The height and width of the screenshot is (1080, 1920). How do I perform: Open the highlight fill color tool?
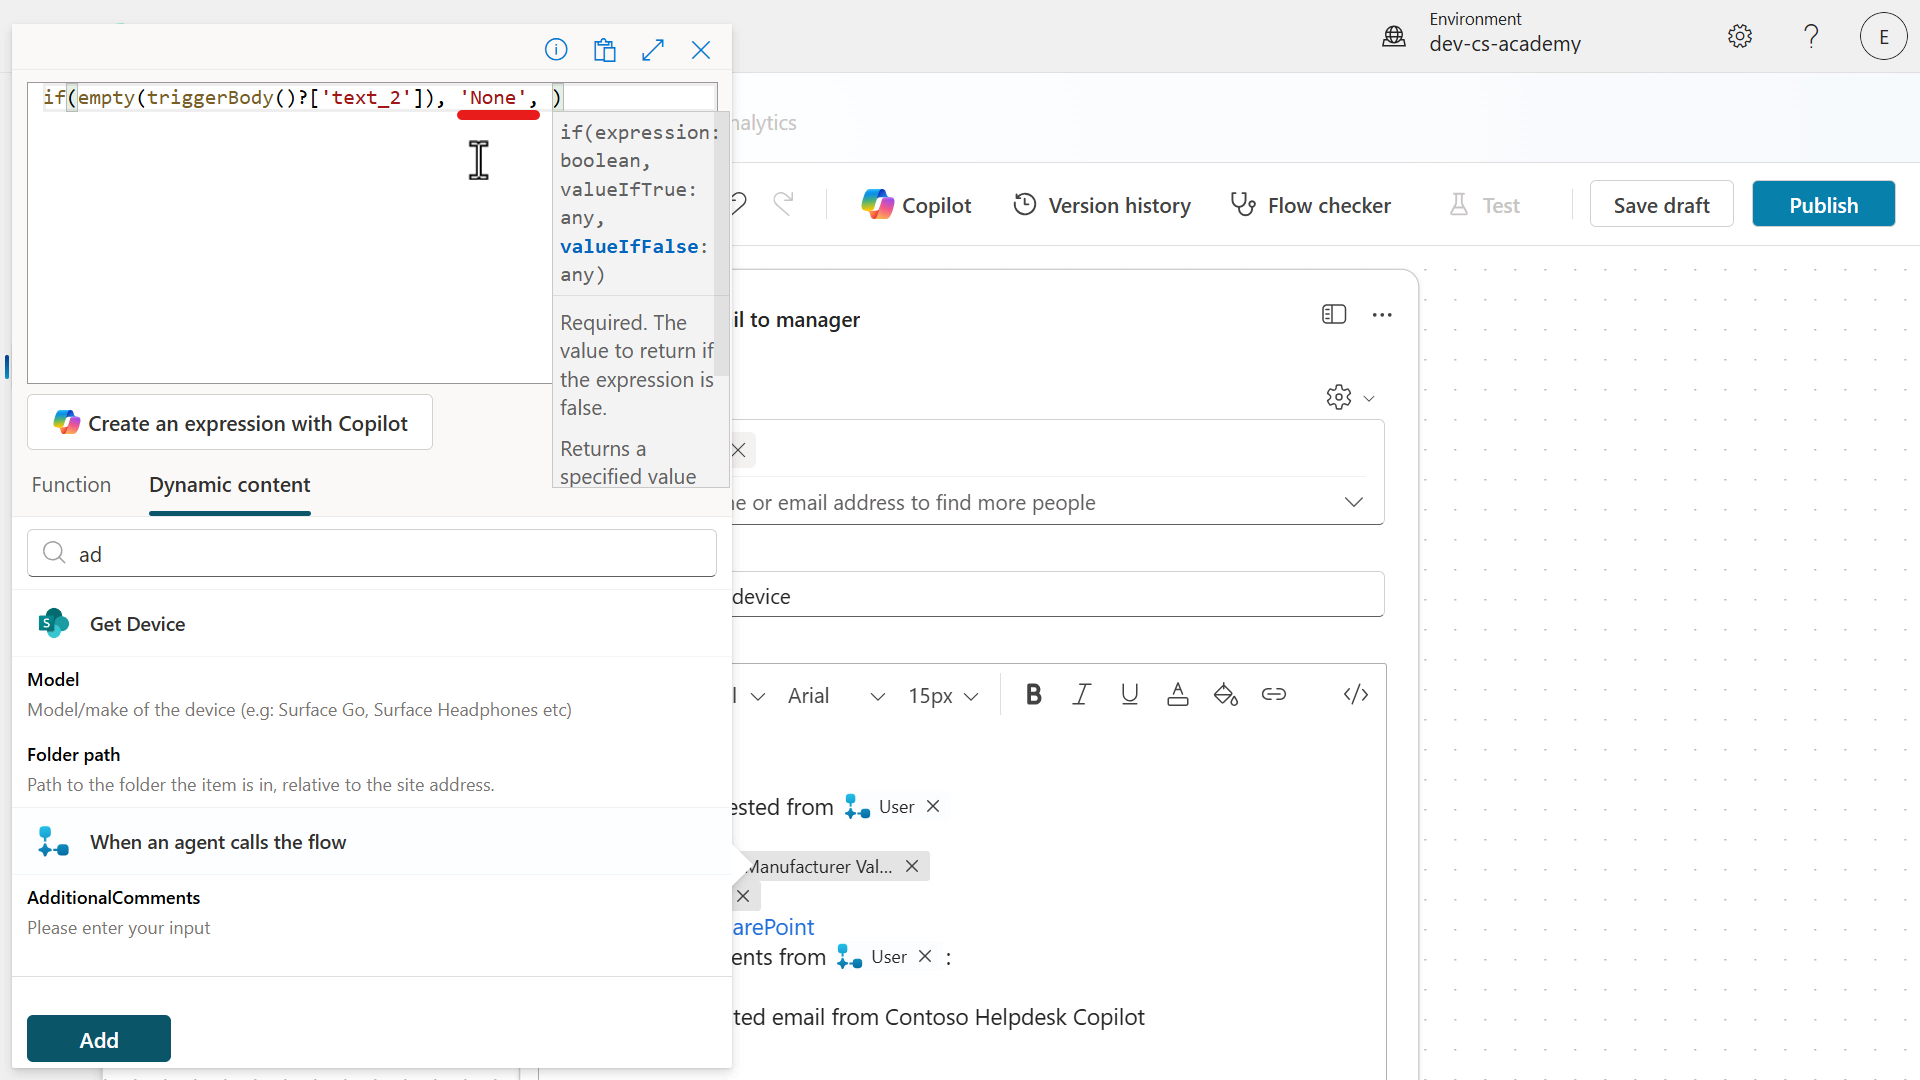[1225, 695]
